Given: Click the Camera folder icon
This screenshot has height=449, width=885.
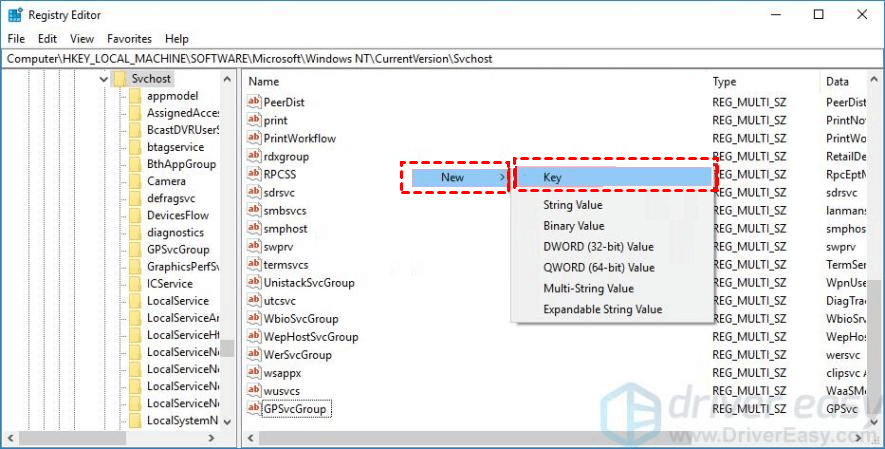Looking at the screenshot, I should coord(135,181).
